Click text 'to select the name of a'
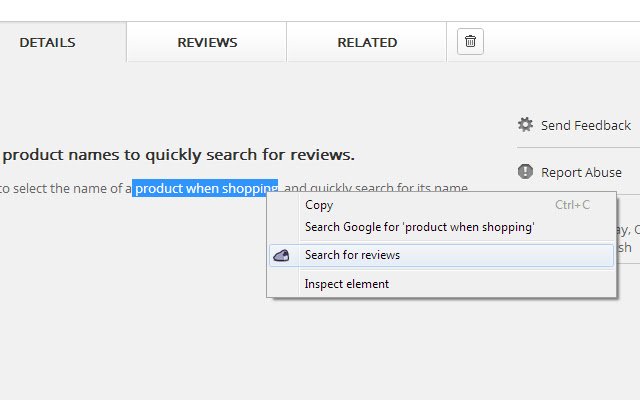This screenshot has height=400, width=640. click(65, 188)
